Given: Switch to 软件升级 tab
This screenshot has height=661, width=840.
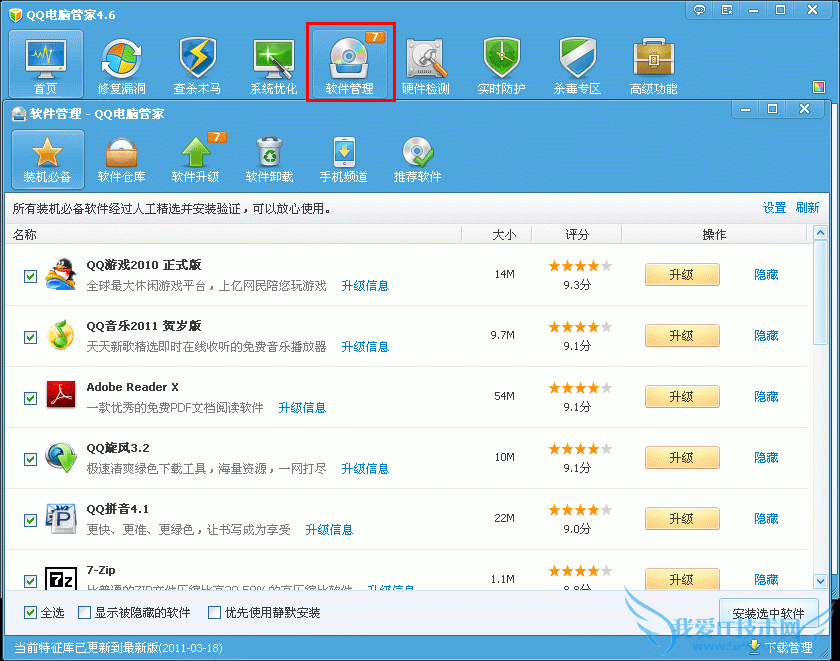Looking at the screenshot, I should (x=196, y=159).
